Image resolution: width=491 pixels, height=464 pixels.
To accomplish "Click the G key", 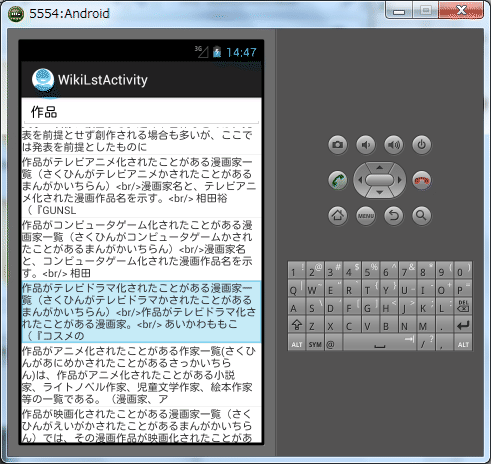I will click(x=370, y=306).
